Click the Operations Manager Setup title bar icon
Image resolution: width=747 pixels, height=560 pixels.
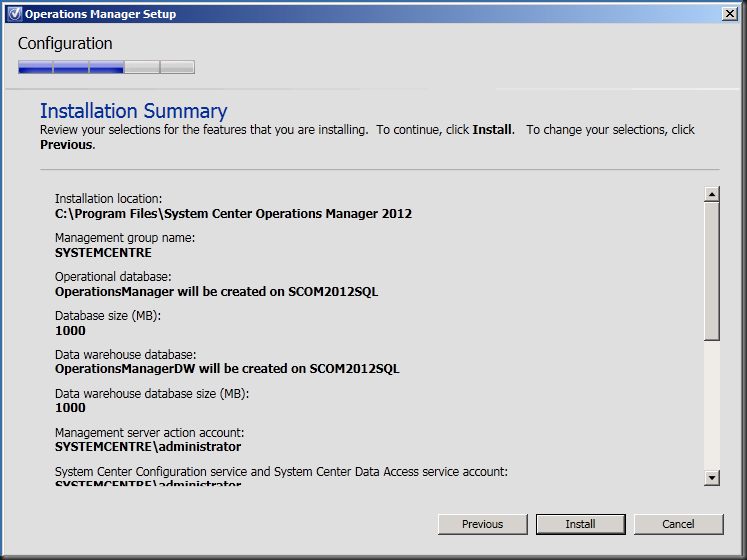click(x=14, y=14)
